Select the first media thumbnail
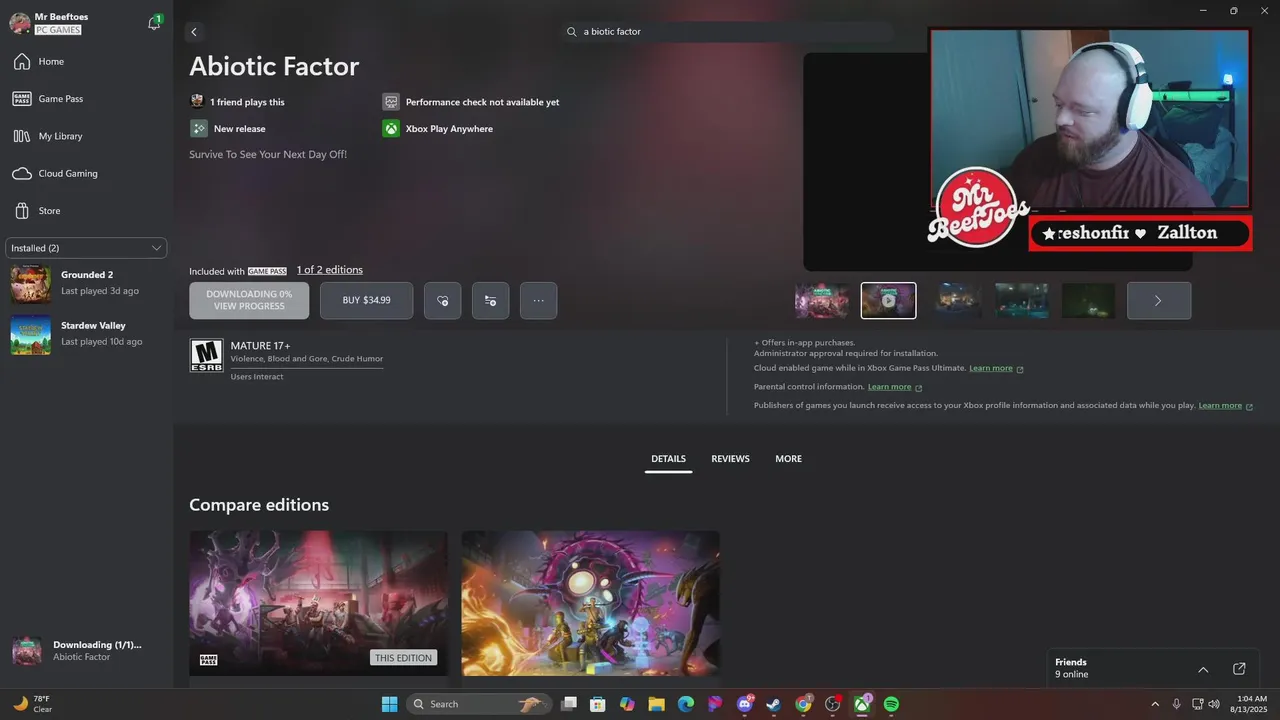 822,300
